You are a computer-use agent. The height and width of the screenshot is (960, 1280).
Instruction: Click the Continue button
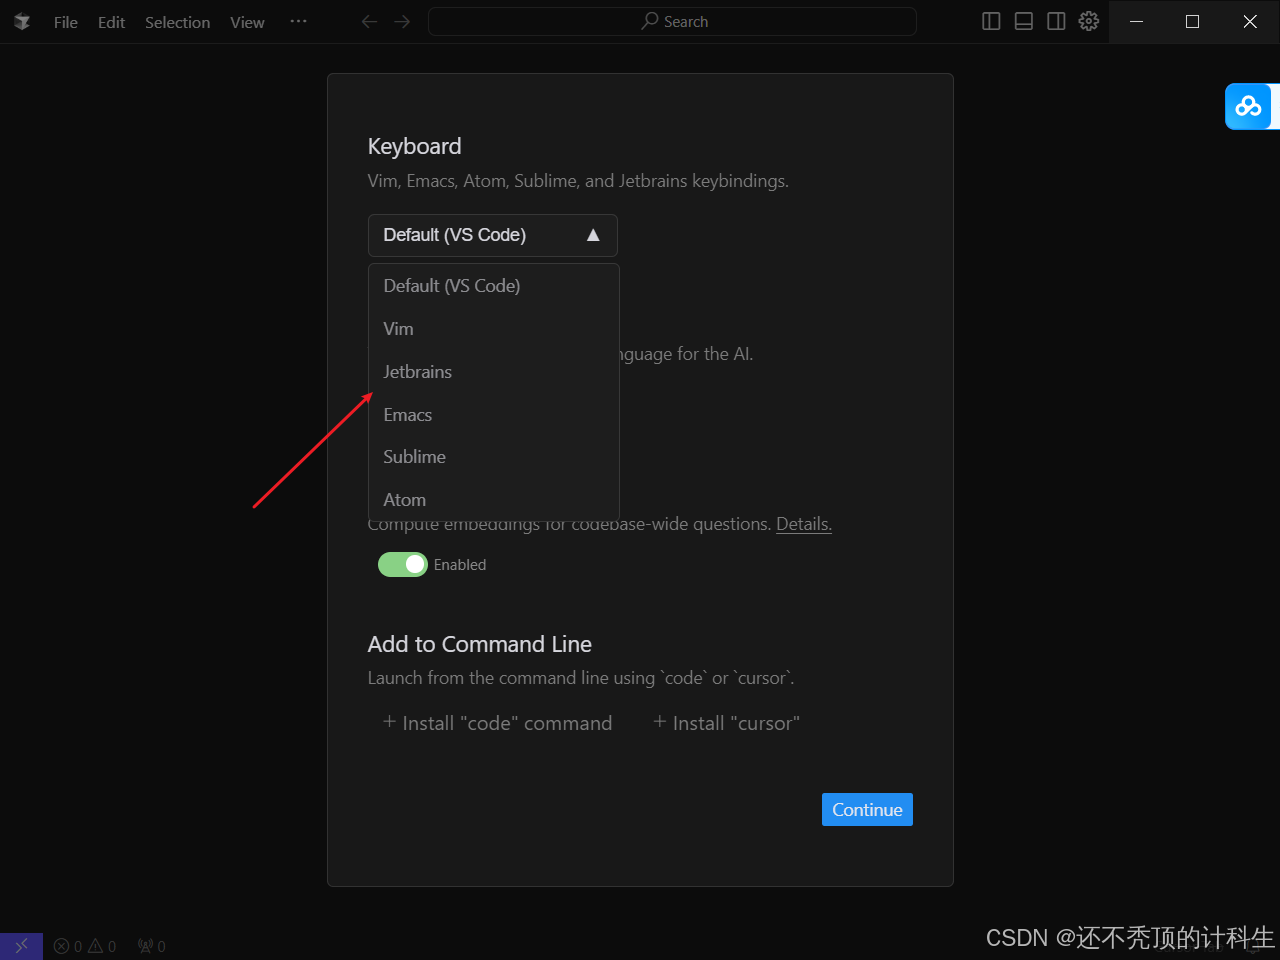pyautogui.click(x=867, y=810)
